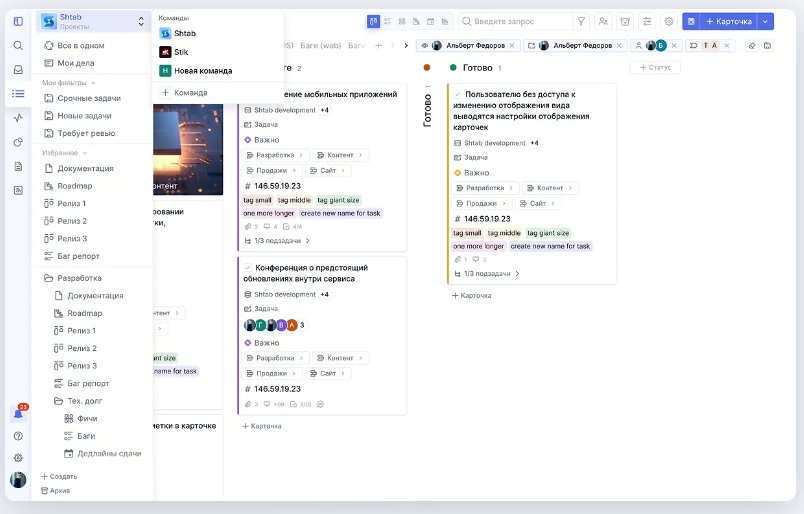804x514 pixels.
Task: Click the filter funnel icon beside search
Action: (x=581, y=21)
